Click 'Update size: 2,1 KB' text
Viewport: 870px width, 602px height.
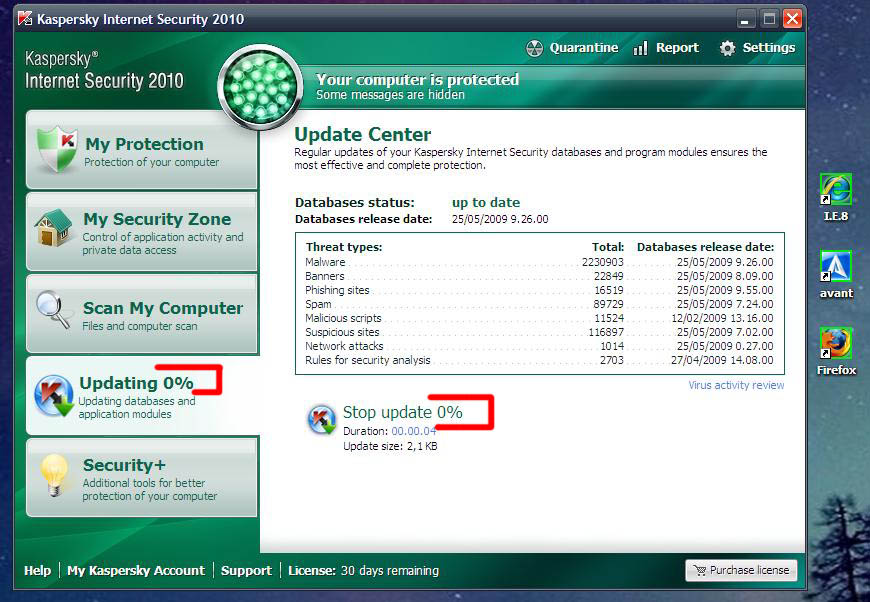(x=390, y=446)
